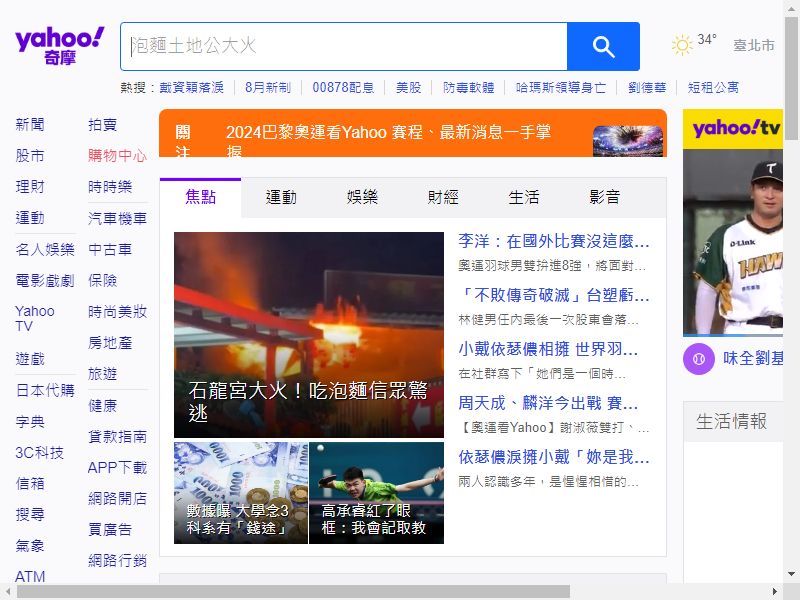Open trending search 8月新制
This screenshot has width=800, height=600.
tap(268, 88)
